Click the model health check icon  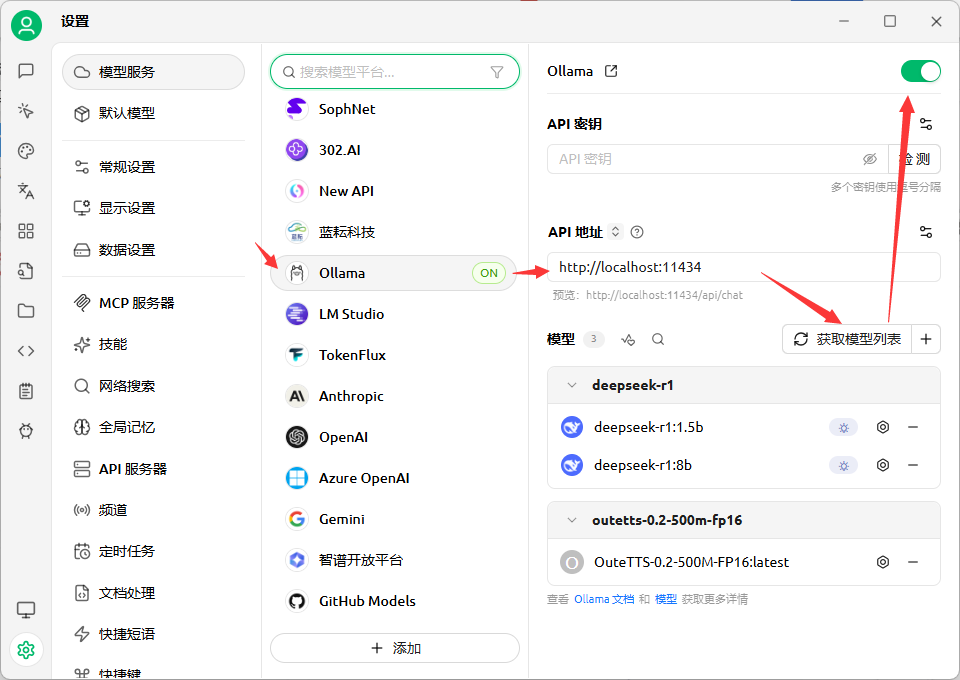point(628,339)
